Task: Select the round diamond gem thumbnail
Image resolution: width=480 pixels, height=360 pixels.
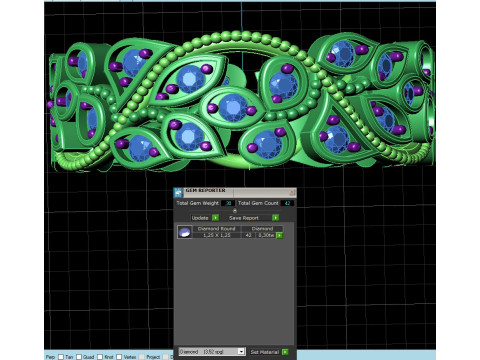Action: [x=184, y=232]
